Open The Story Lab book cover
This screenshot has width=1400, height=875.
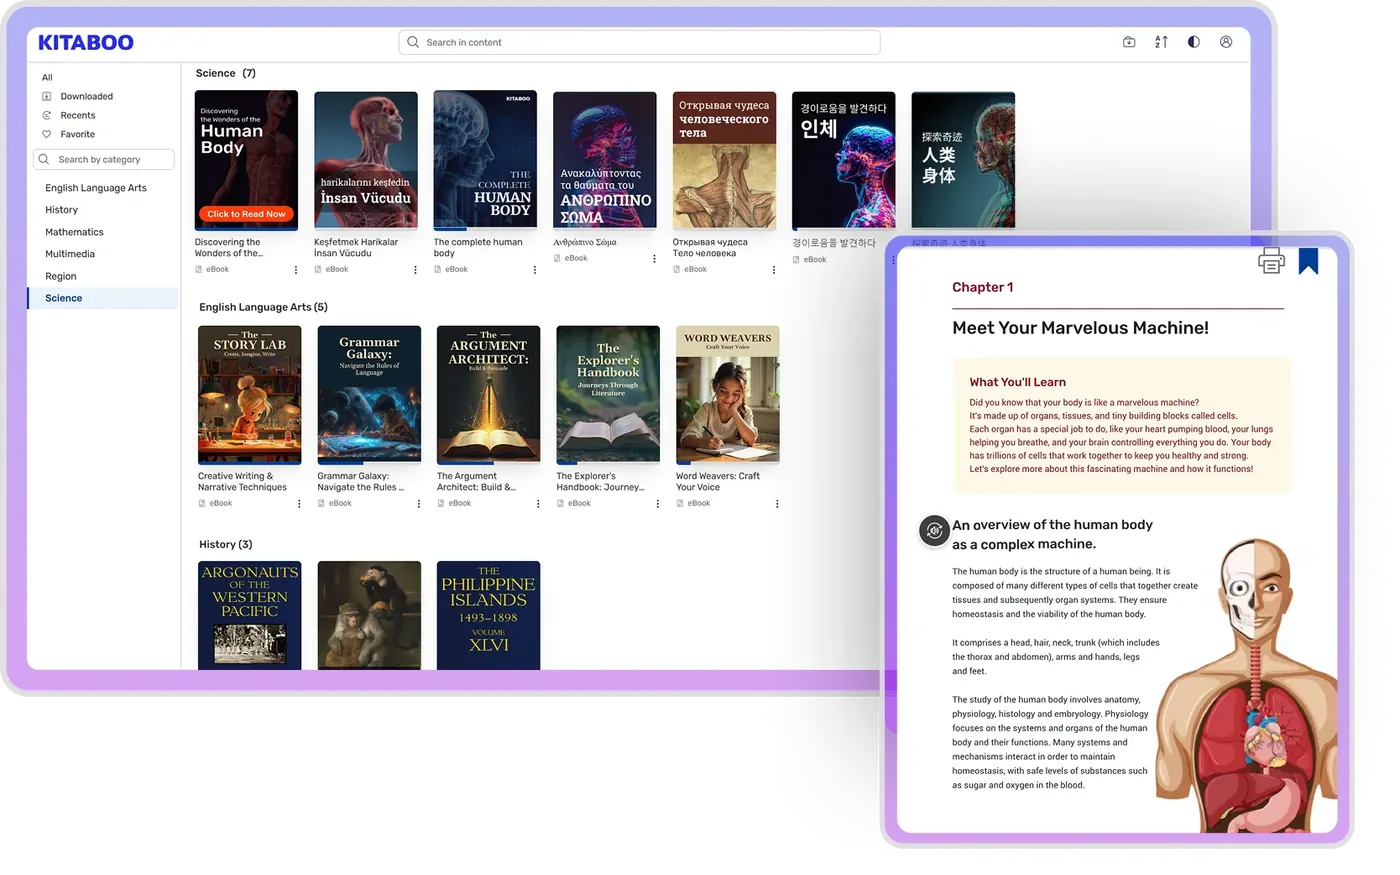(249, 395)
